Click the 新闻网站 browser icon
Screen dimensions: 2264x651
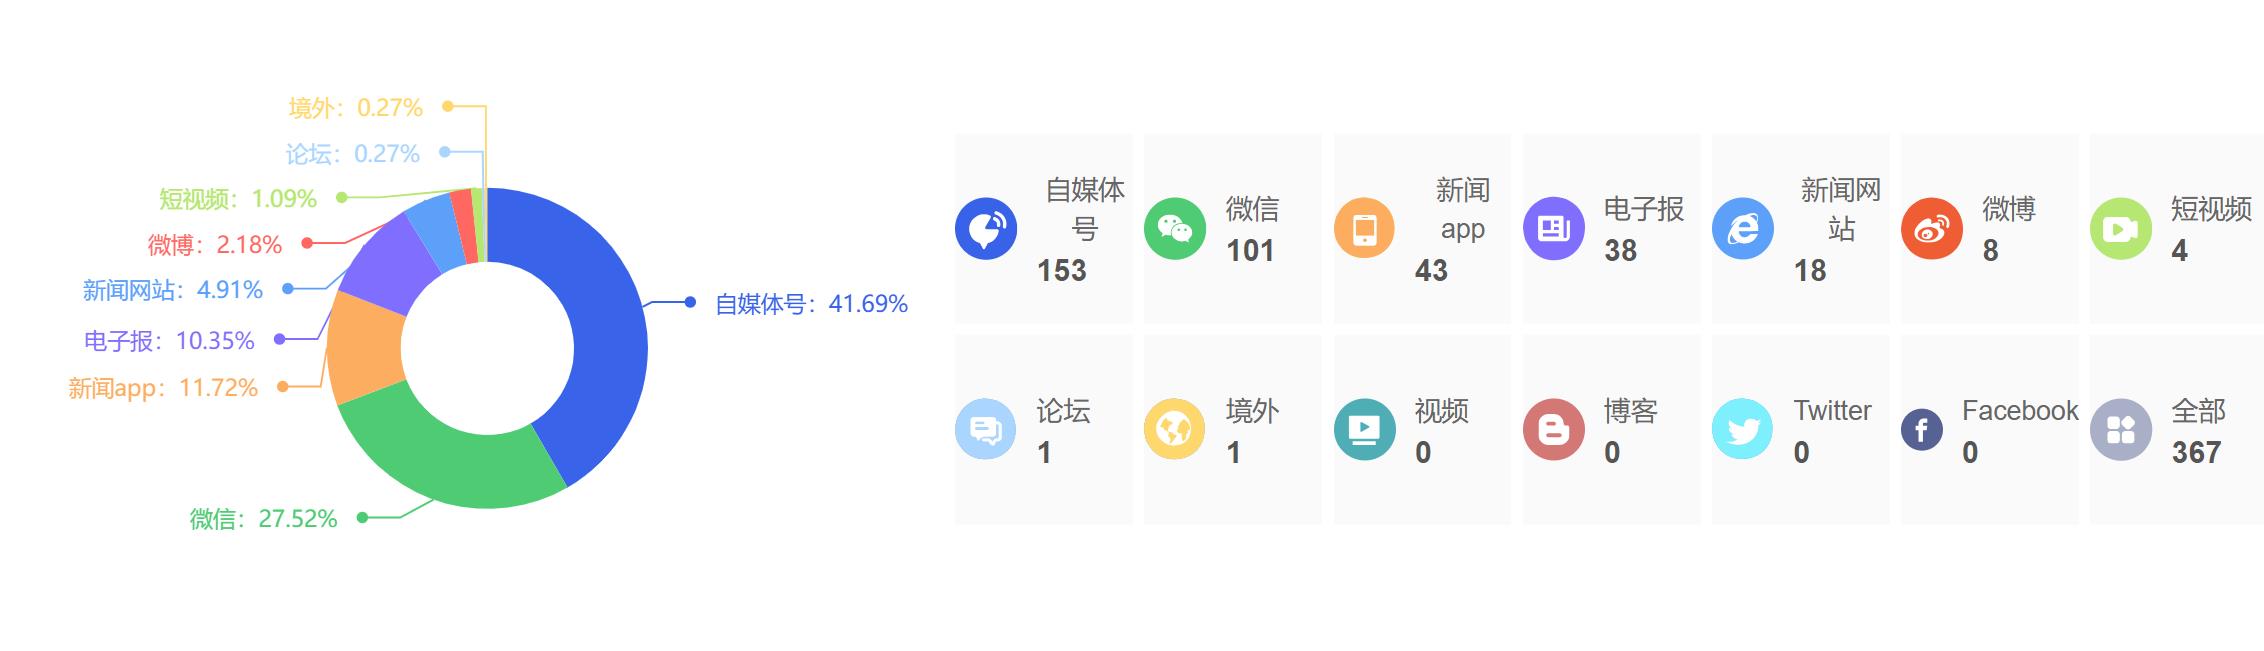point(1743,229)
